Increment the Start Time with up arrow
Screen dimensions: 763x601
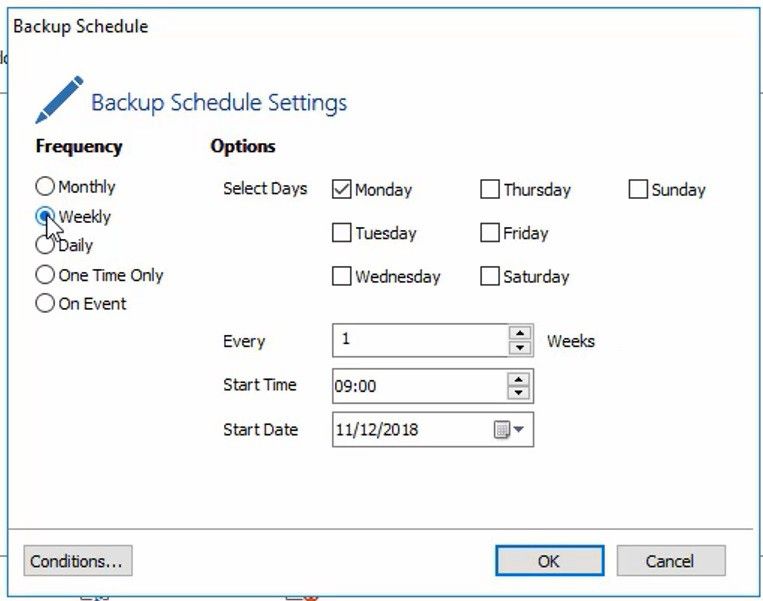[518, 379]
